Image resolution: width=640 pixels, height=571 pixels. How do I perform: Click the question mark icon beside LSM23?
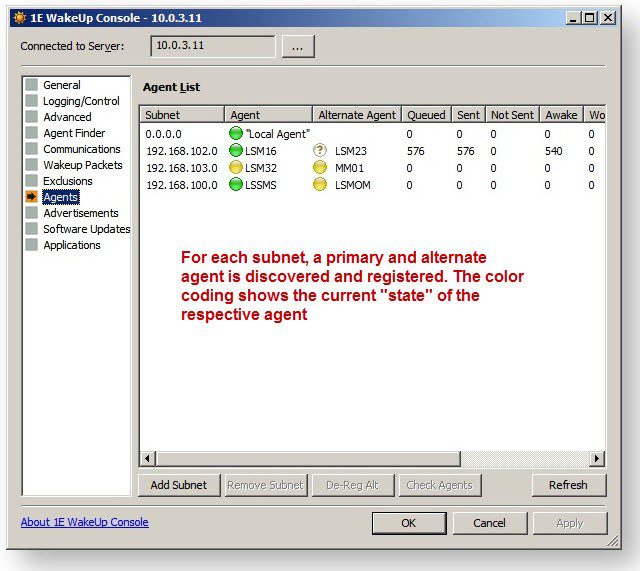[320, 150]
